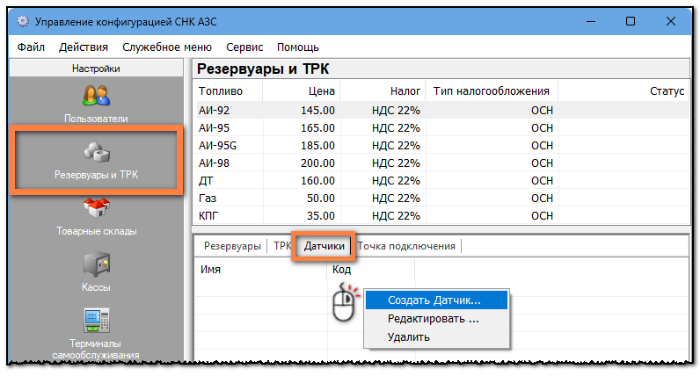Click НДС 22% in the КПГ row
Image resolution: width=700 pixels, height=376 pixels.
(396, 216)
